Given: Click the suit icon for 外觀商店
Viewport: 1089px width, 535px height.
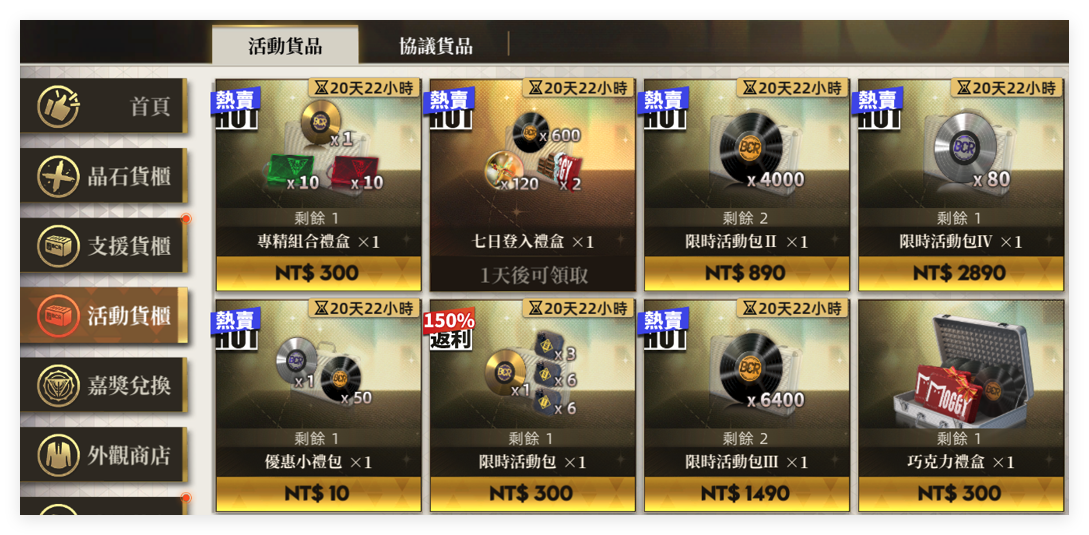Looking at the screenshot, I should point(58,456).
